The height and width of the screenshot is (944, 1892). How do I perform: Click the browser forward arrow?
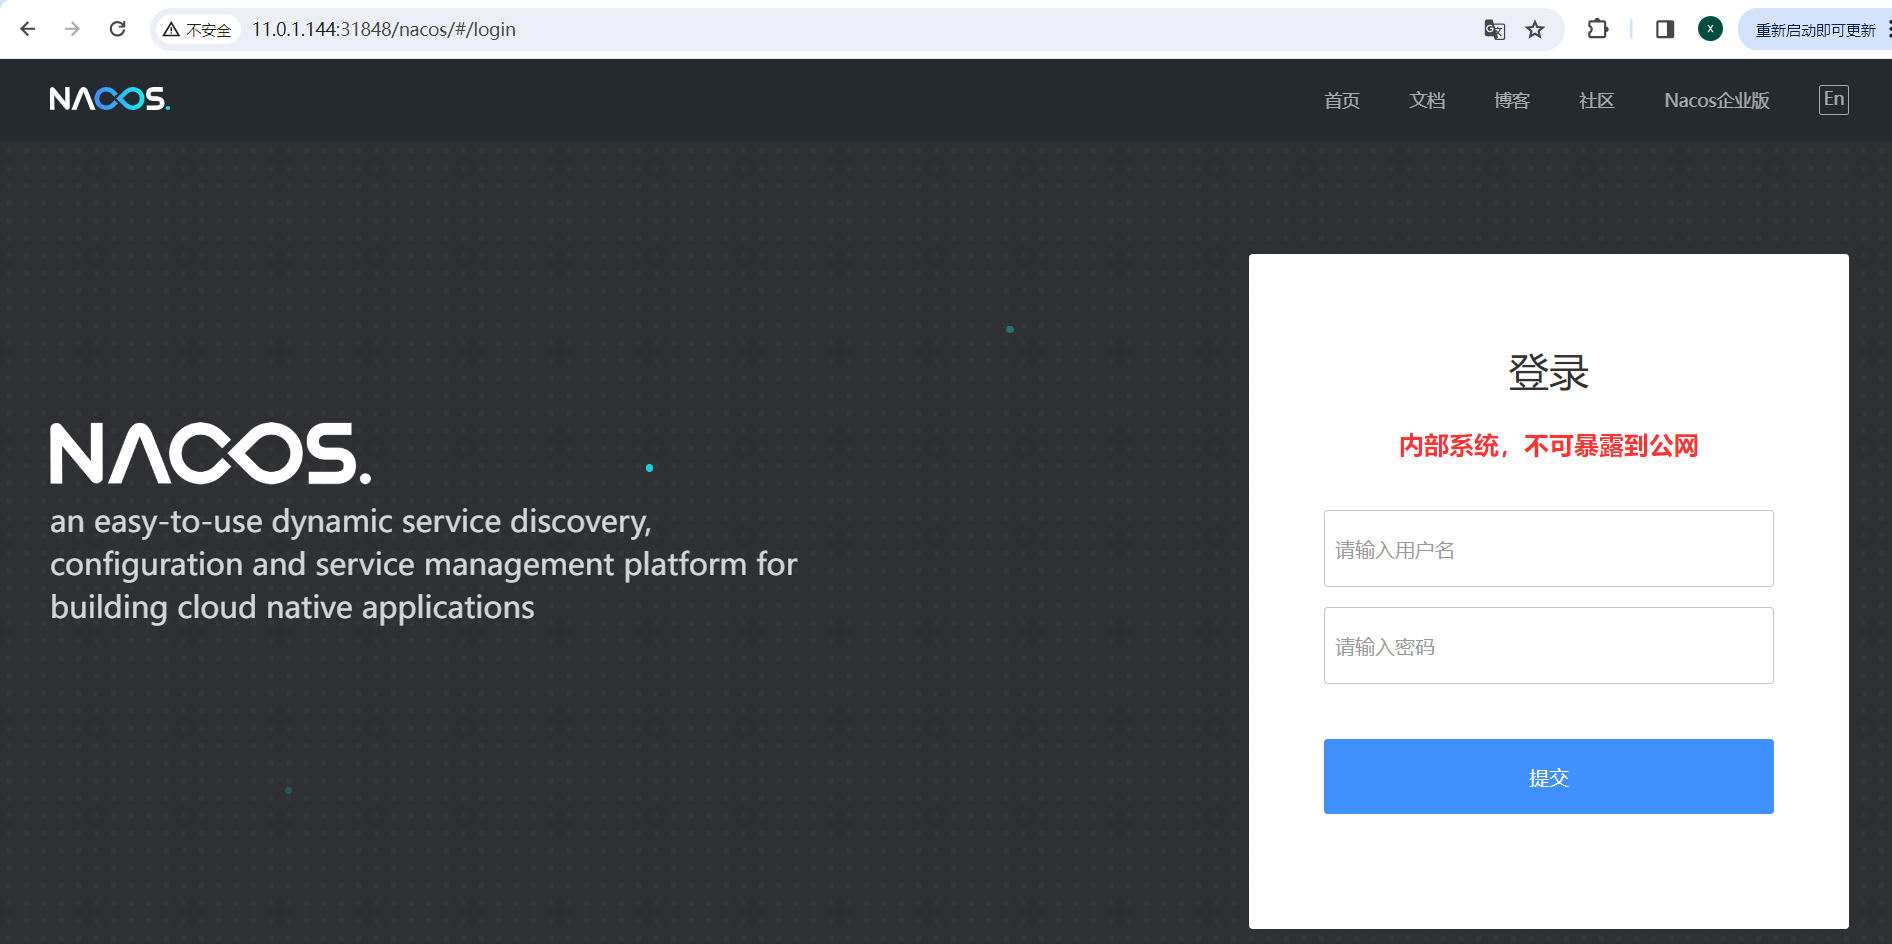click(x=72, y=29)
